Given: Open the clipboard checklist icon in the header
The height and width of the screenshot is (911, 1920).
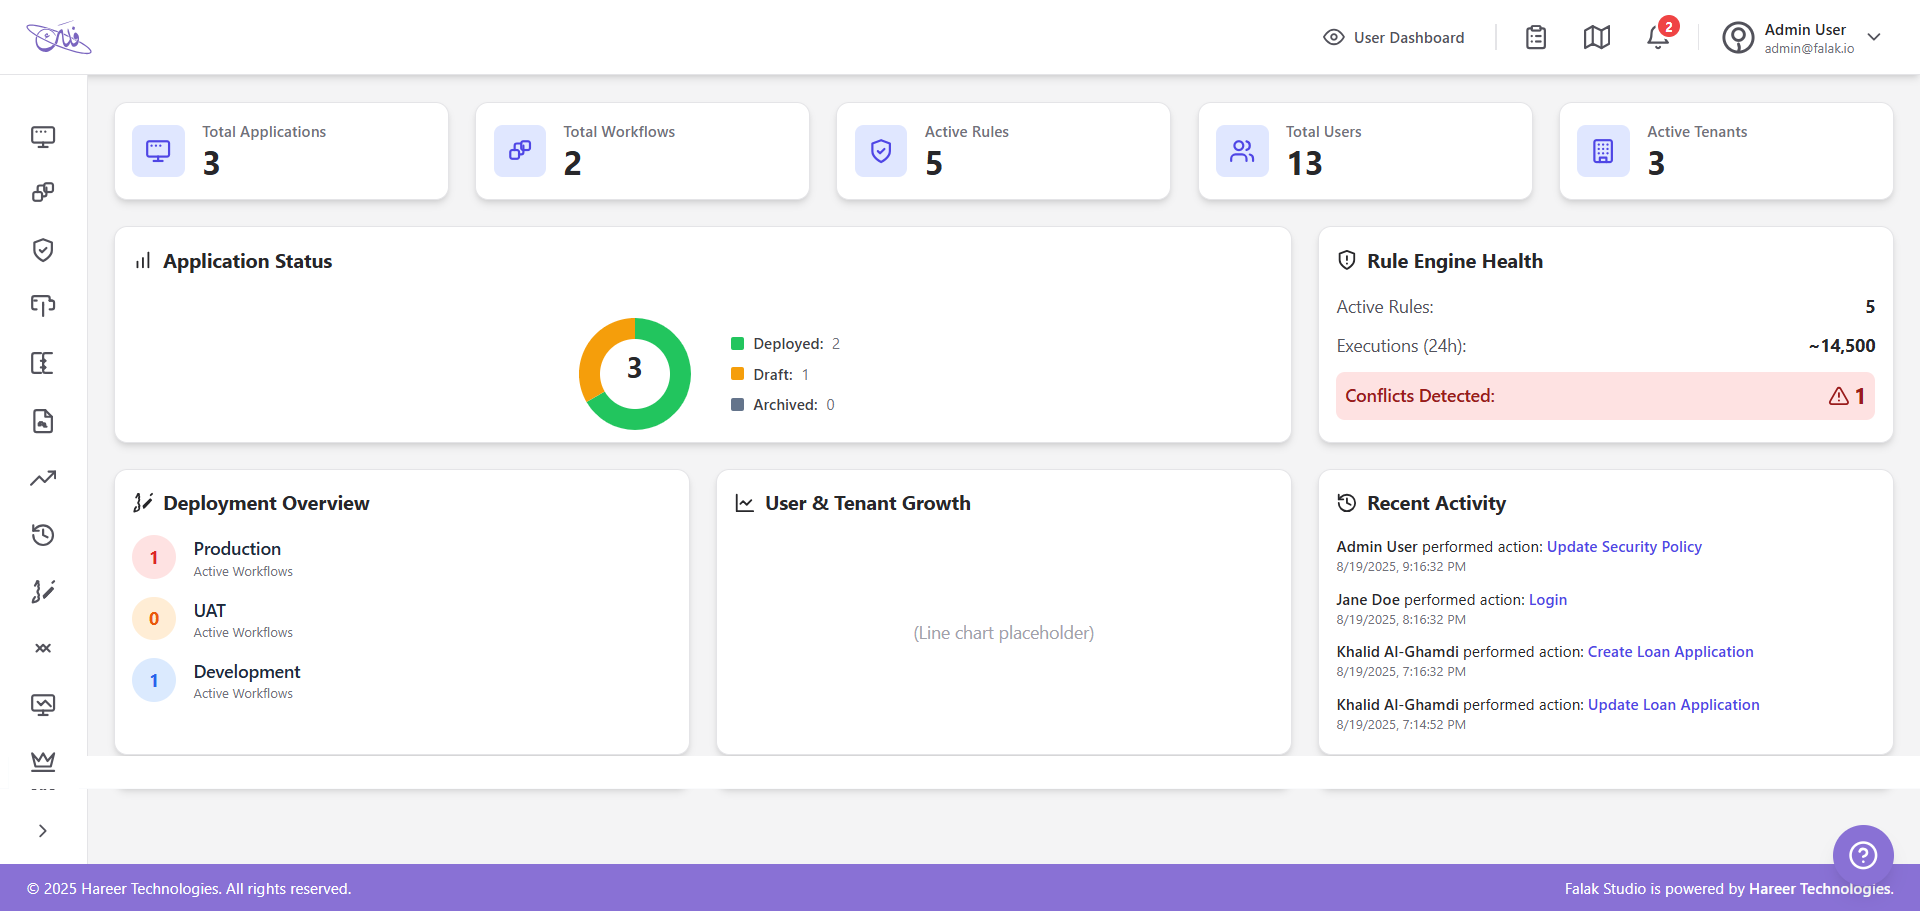Looking at the screenshot, I should (x=1536, y=37).
